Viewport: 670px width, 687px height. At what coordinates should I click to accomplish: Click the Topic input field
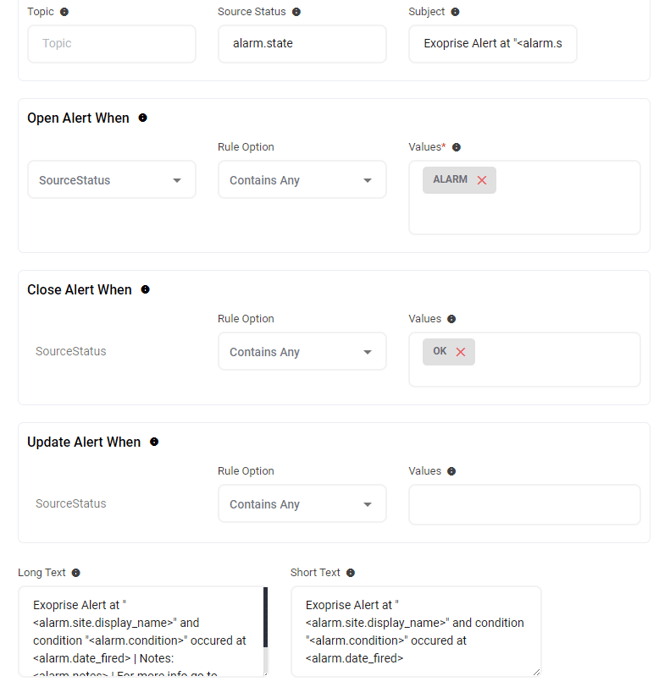[x=111, y=44]
